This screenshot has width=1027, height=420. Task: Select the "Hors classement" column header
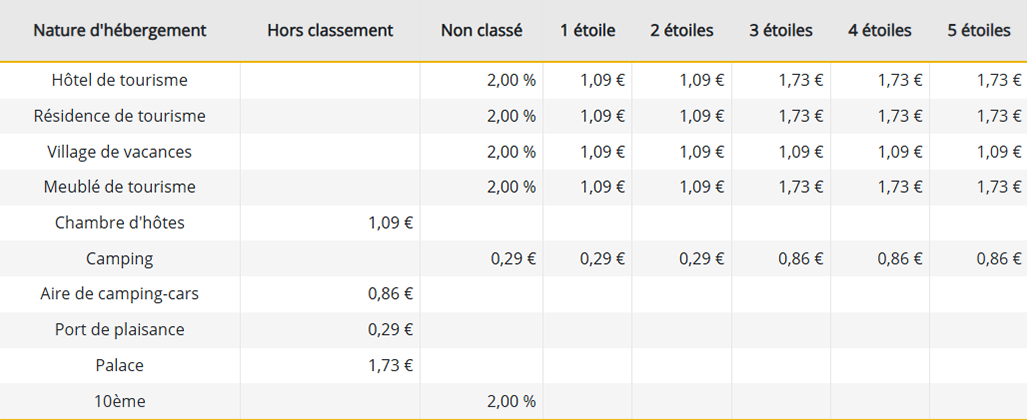330,30
